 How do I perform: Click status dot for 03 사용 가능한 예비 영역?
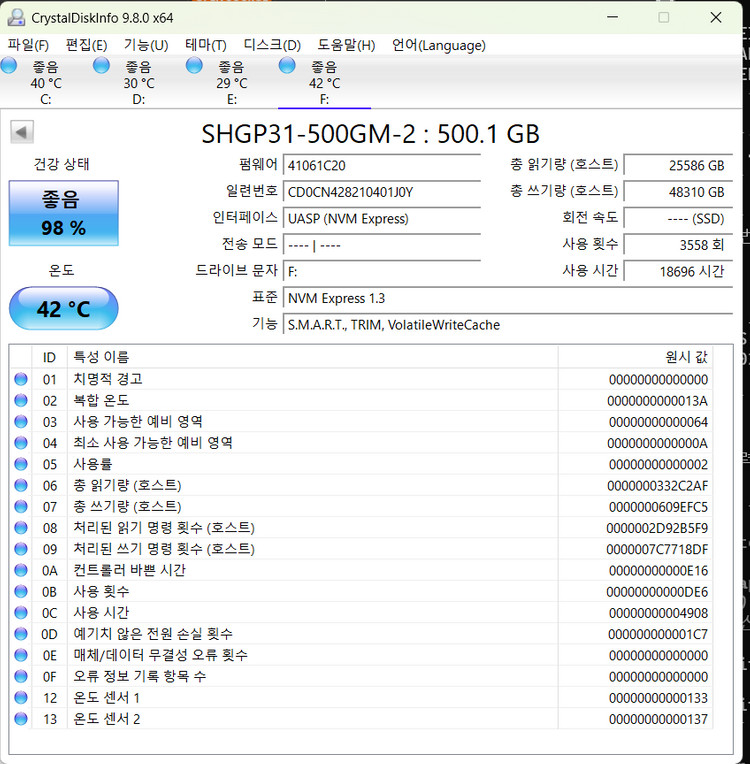click(21, 421)
